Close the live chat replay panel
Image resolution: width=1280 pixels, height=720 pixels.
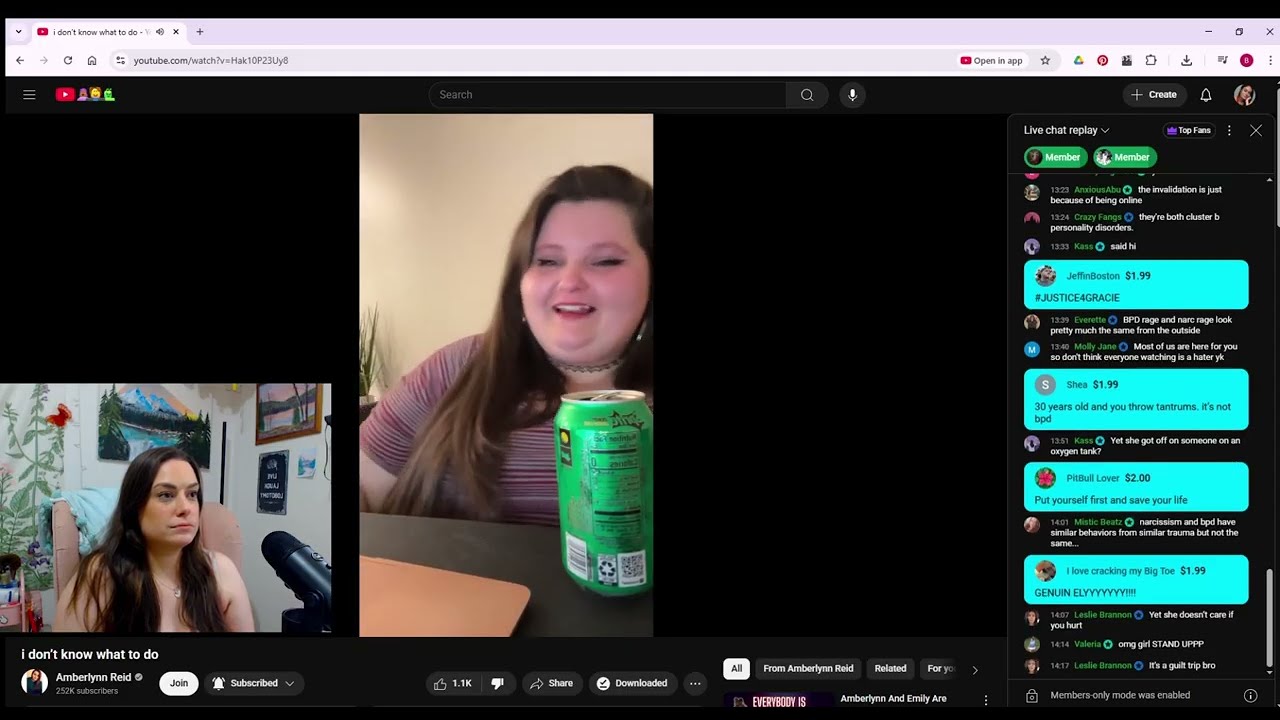(x=1256, y=130)
